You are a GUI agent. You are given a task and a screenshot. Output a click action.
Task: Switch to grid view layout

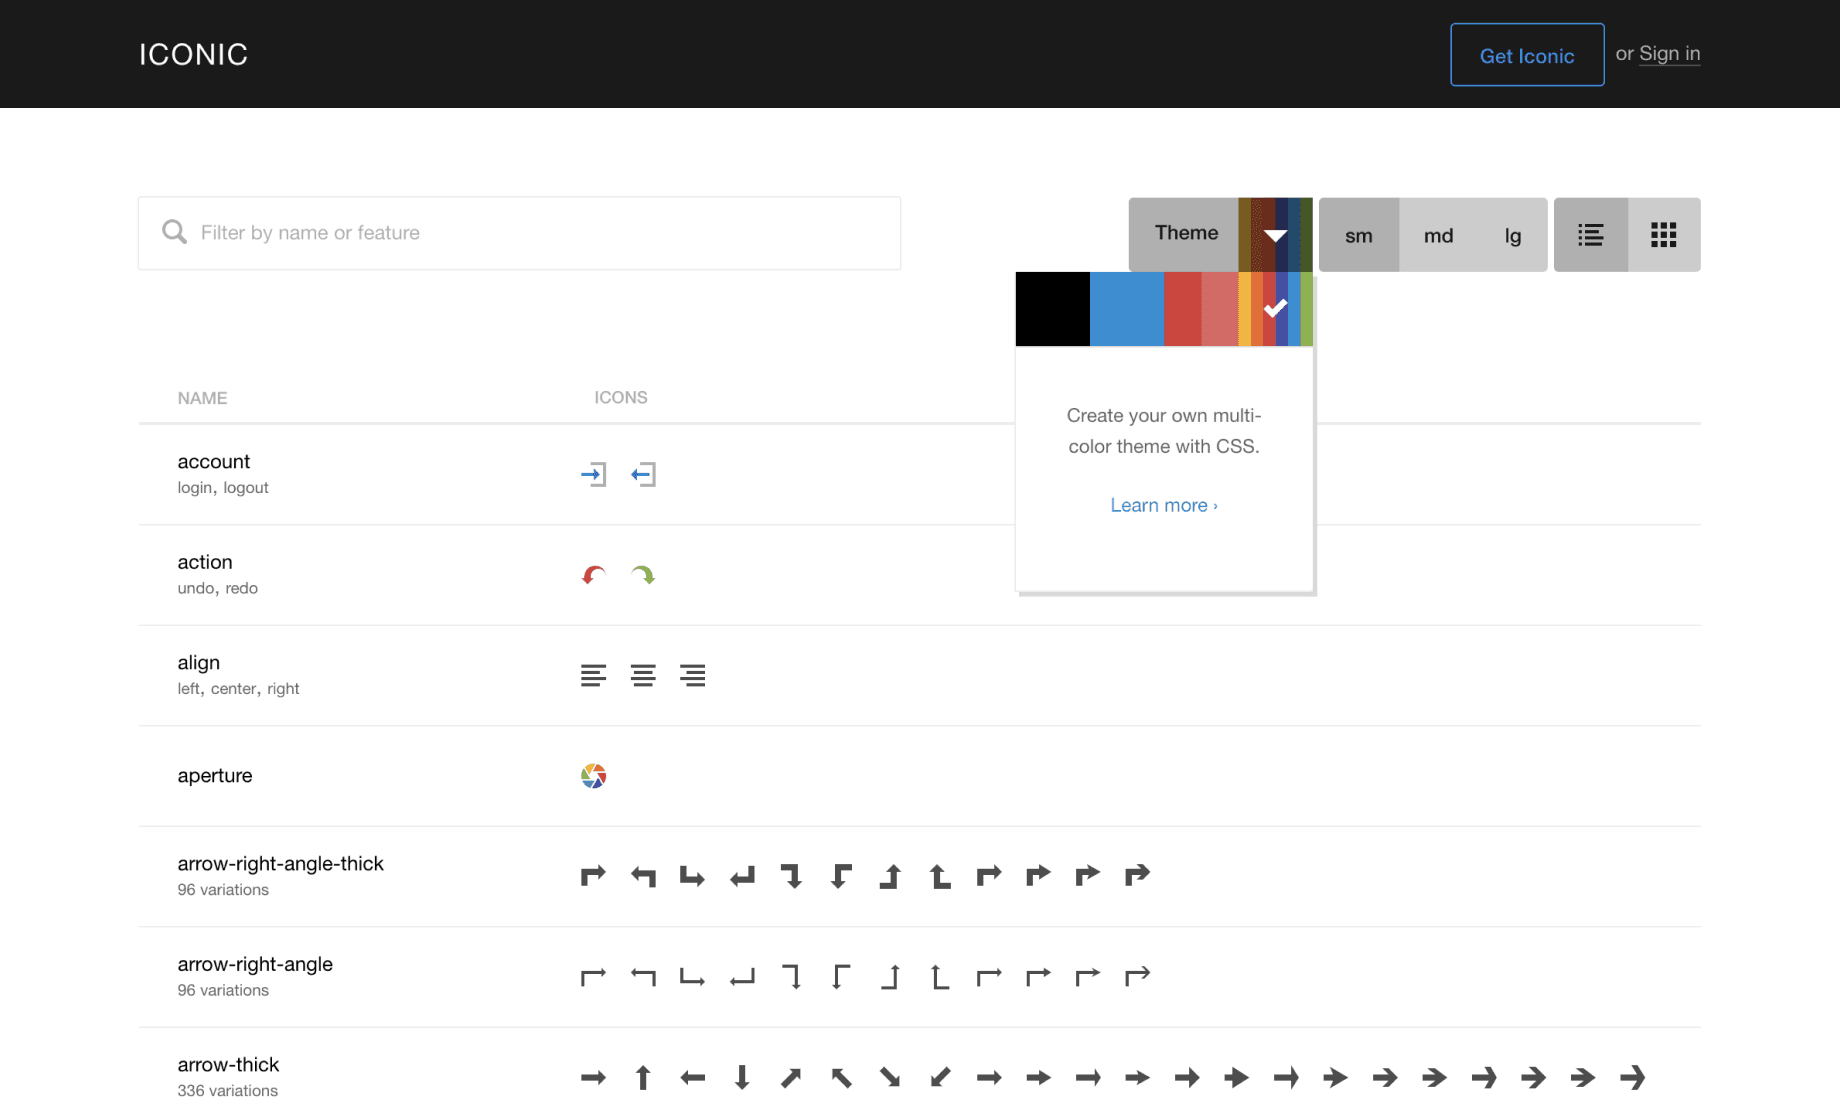pyautogui.click(x=1663, y=235)
